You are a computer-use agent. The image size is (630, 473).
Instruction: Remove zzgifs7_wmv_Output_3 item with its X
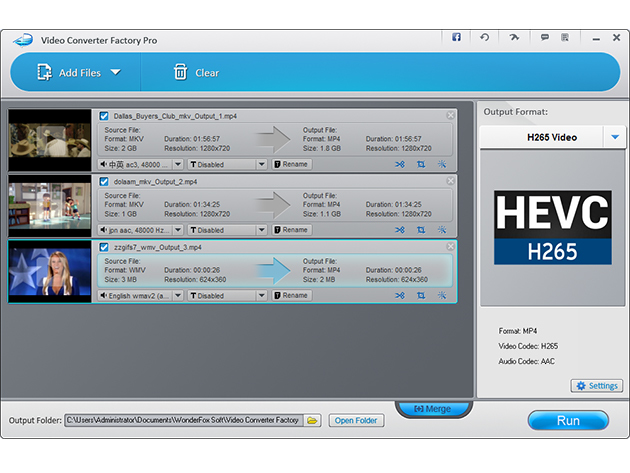click(x=450, y=246)
